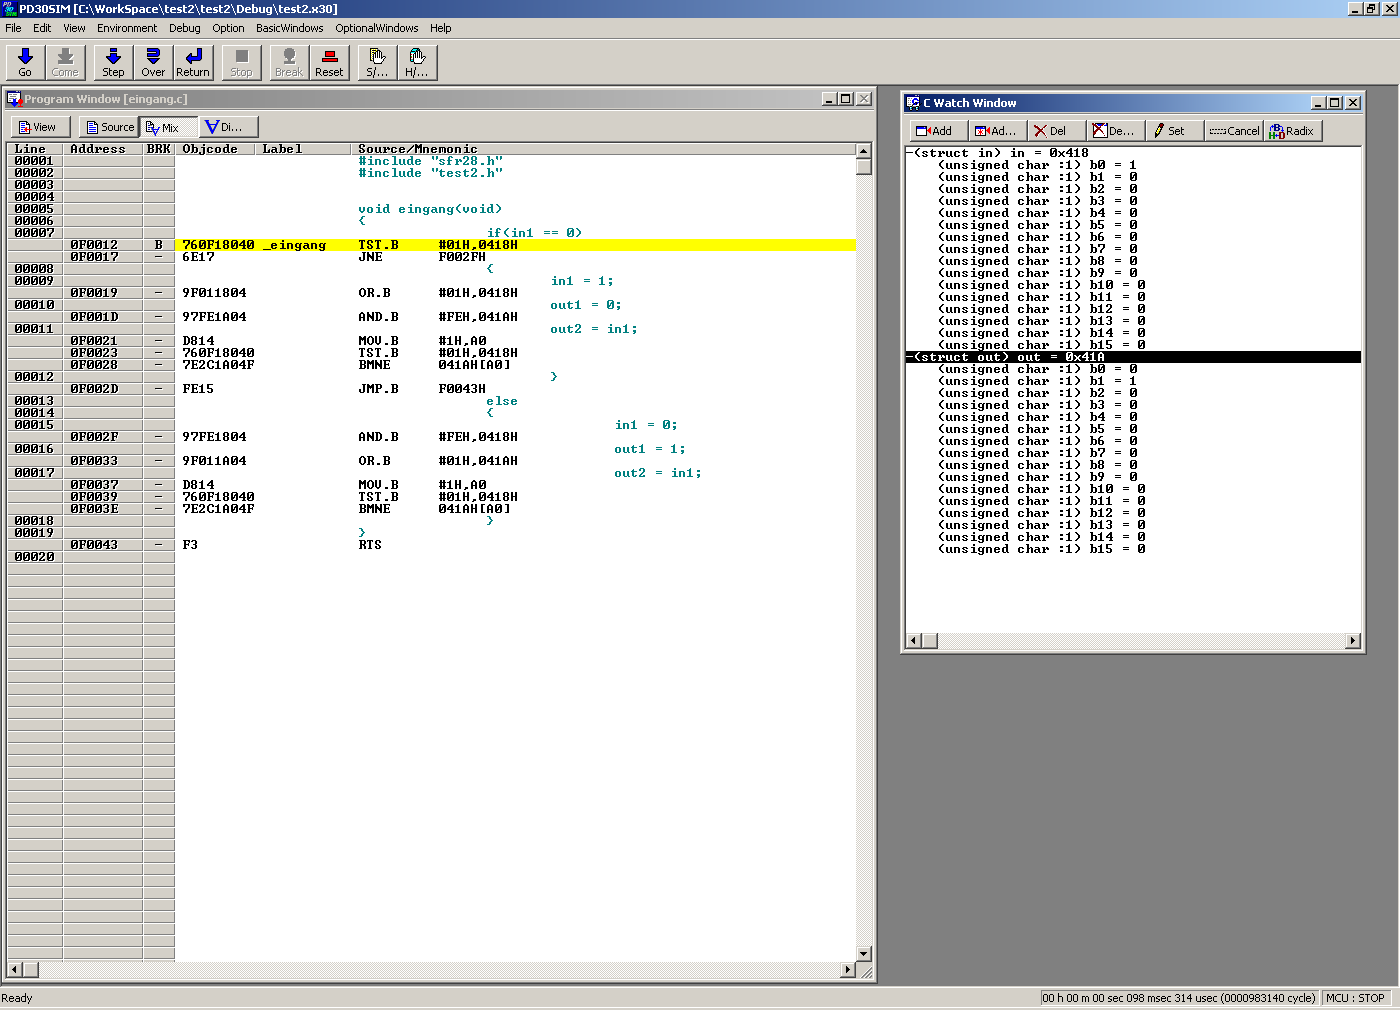
Task: Open the BasicWindows menu
Action: coord(289,28)
